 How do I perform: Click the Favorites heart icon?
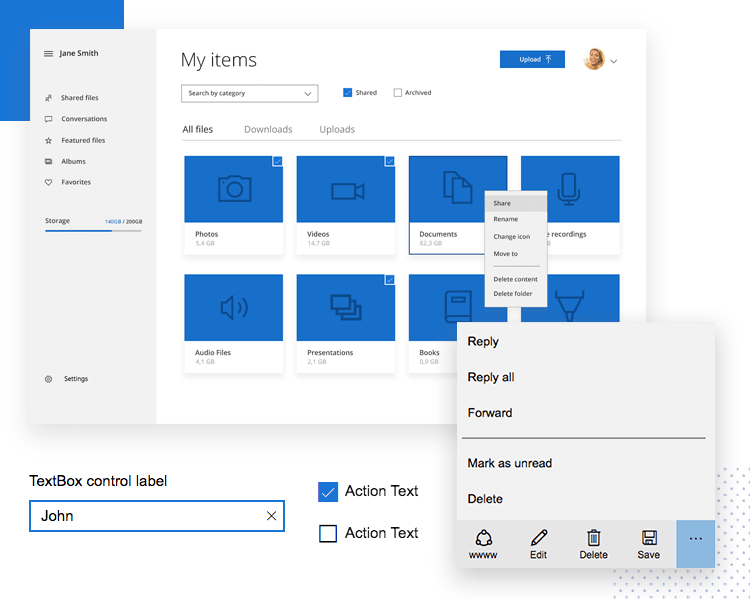(48, 182)
